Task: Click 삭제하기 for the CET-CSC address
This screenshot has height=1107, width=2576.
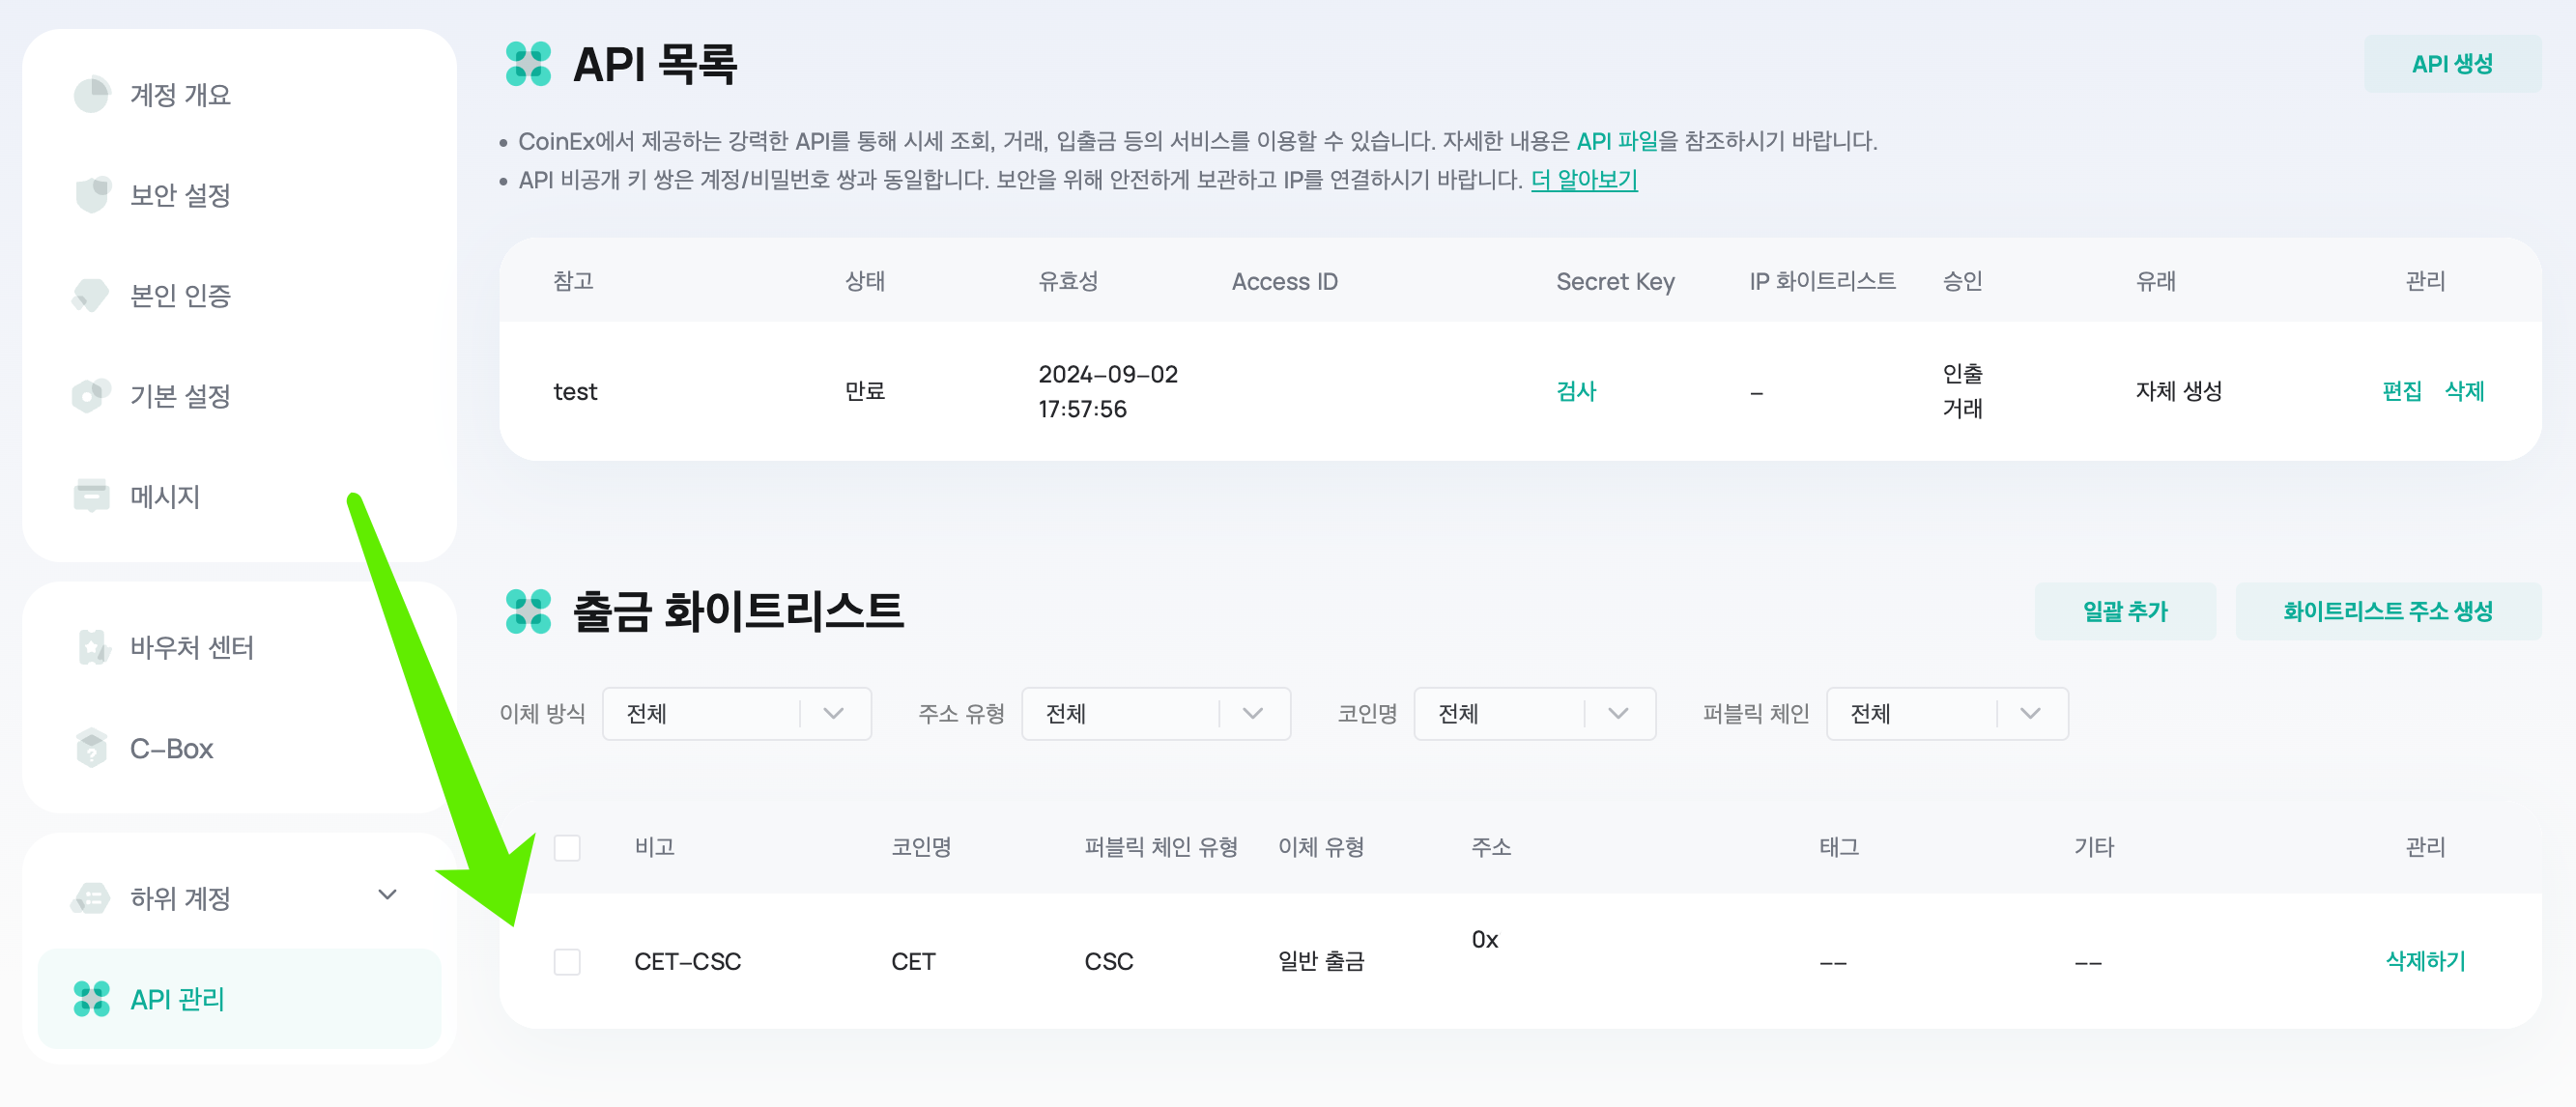Action: [x=2425, y=961]
